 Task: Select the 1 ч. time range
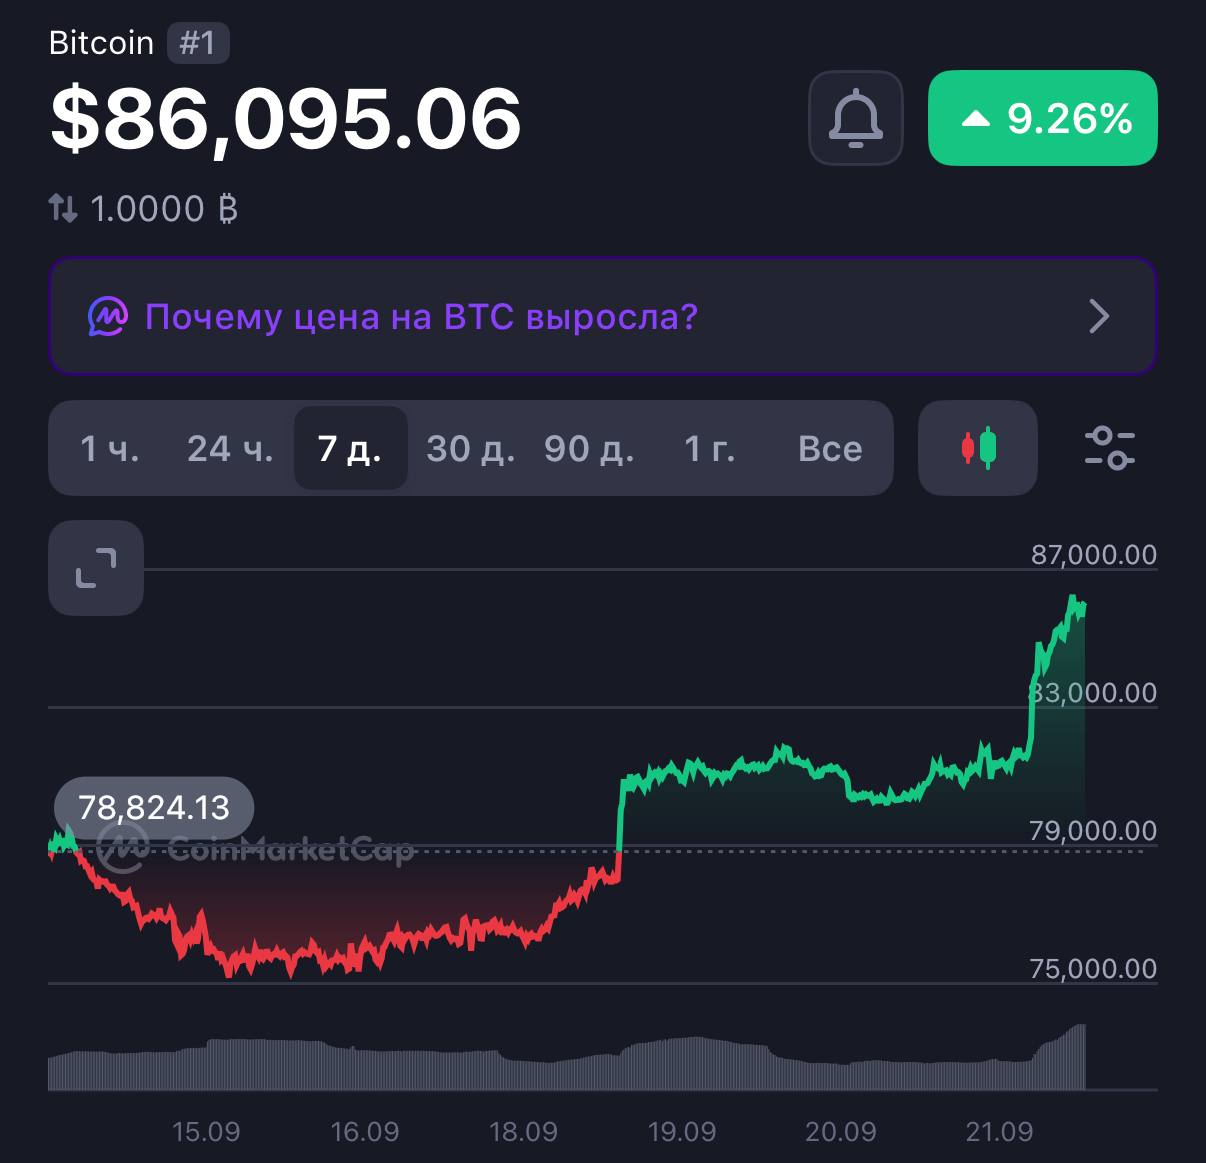tap(110, 449)
